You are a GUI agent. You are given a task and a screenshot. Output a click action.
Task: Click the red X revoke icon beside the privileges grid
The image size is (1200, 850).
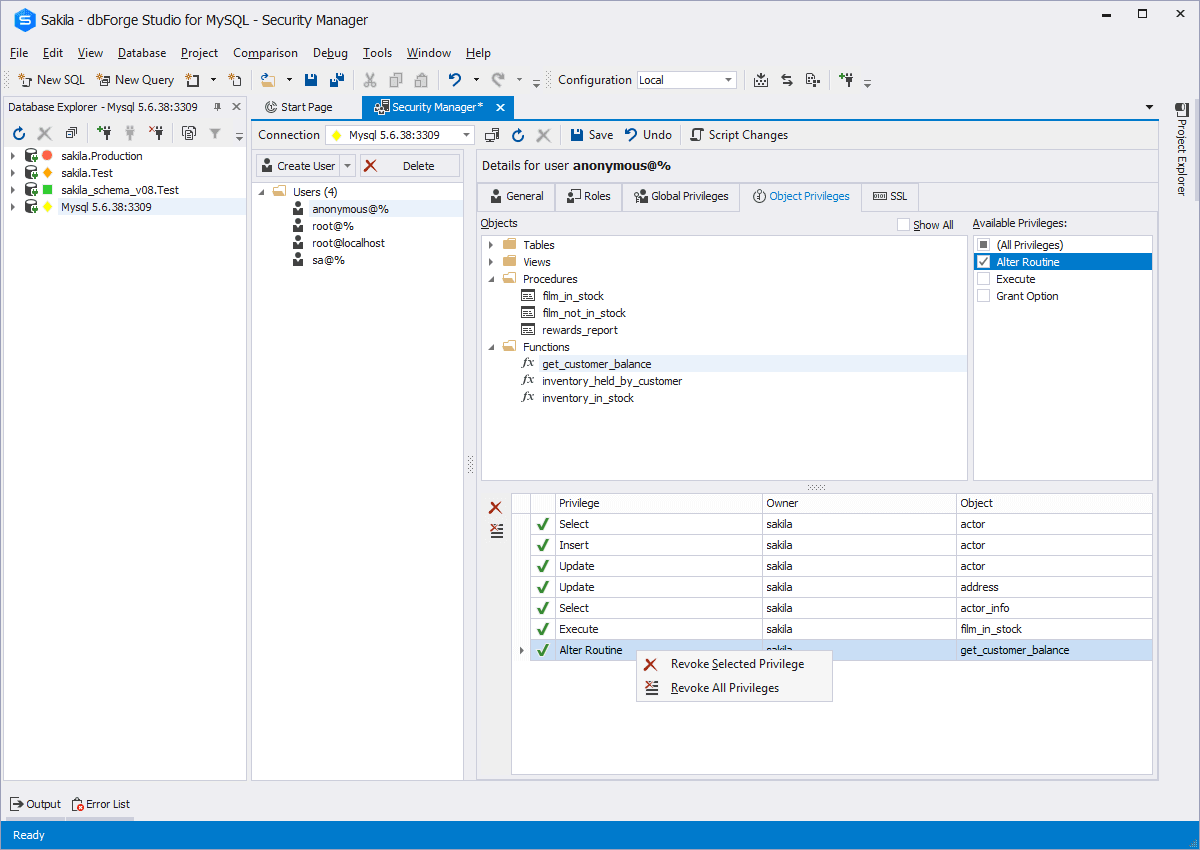(x=495, y=508)
